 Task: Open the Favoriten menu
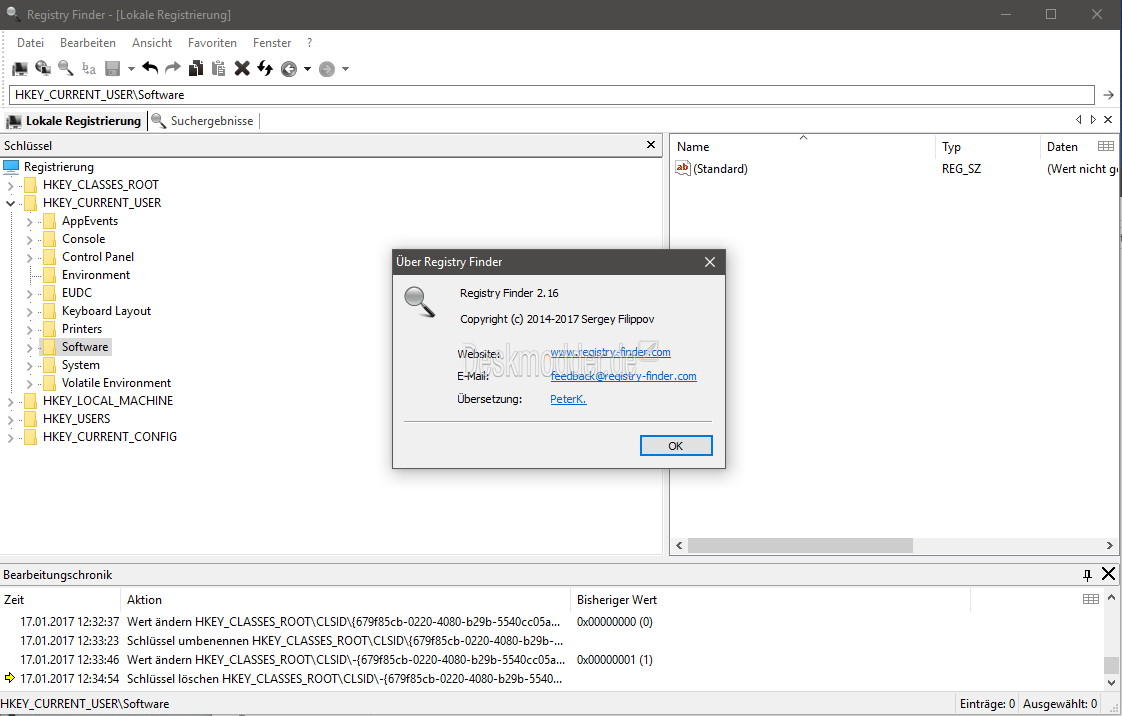pos(213,43)
